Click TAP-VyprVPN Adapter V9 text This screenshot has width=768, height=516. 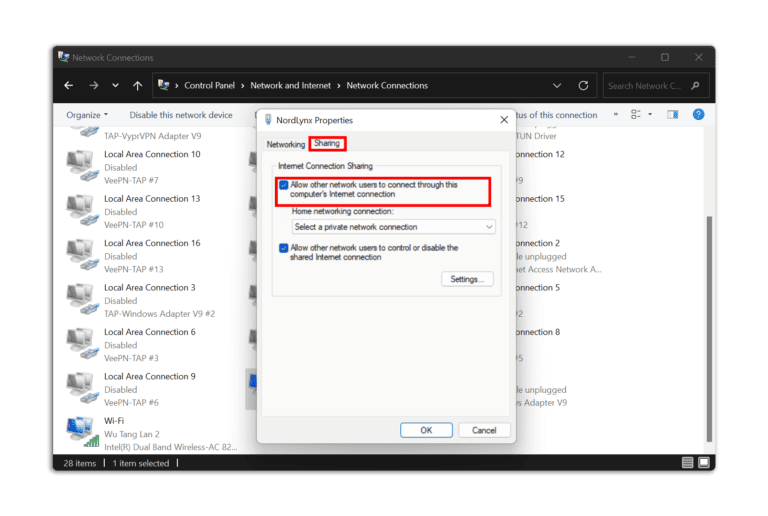point(152,136)
